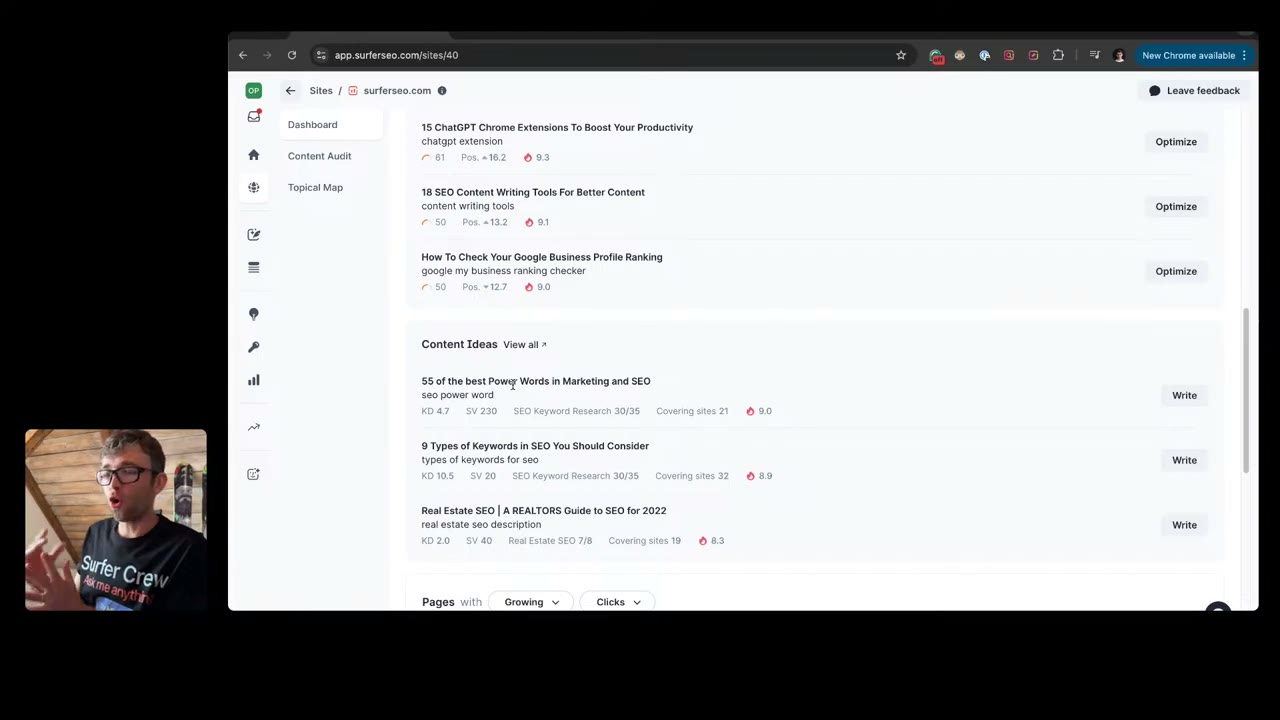Open the lightbulb icon in sidebar
This screenshot has width=1280, height=720.
(x=254, y=314)
